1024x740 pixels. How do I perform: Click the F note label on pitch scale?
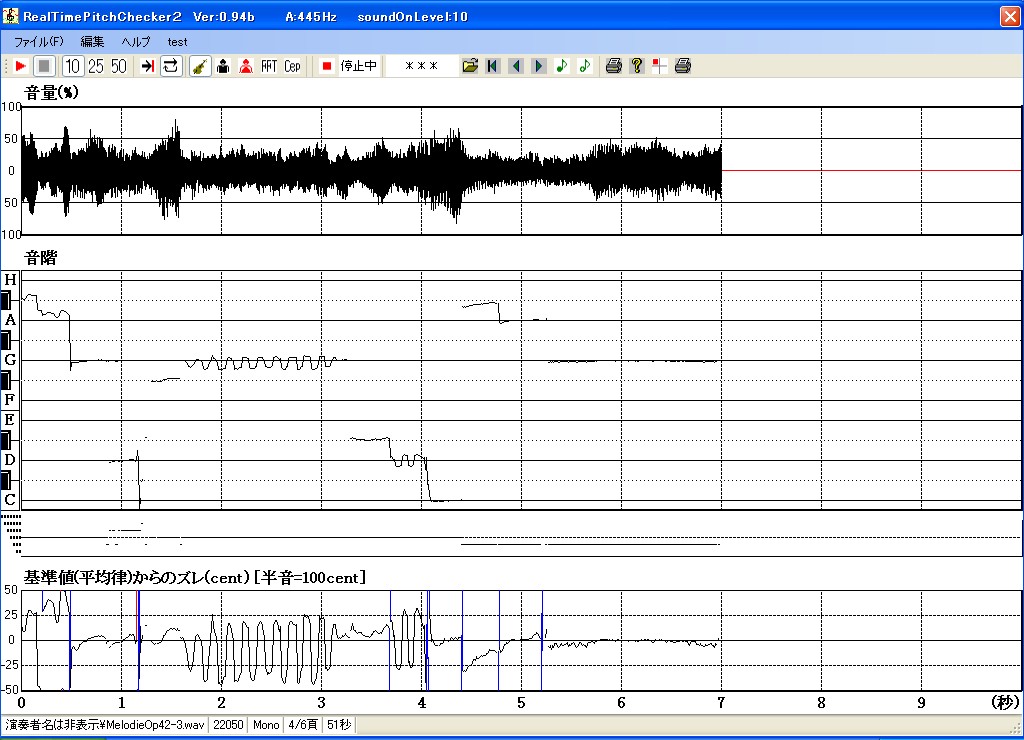pyautogui.click(x=10, y=400)
